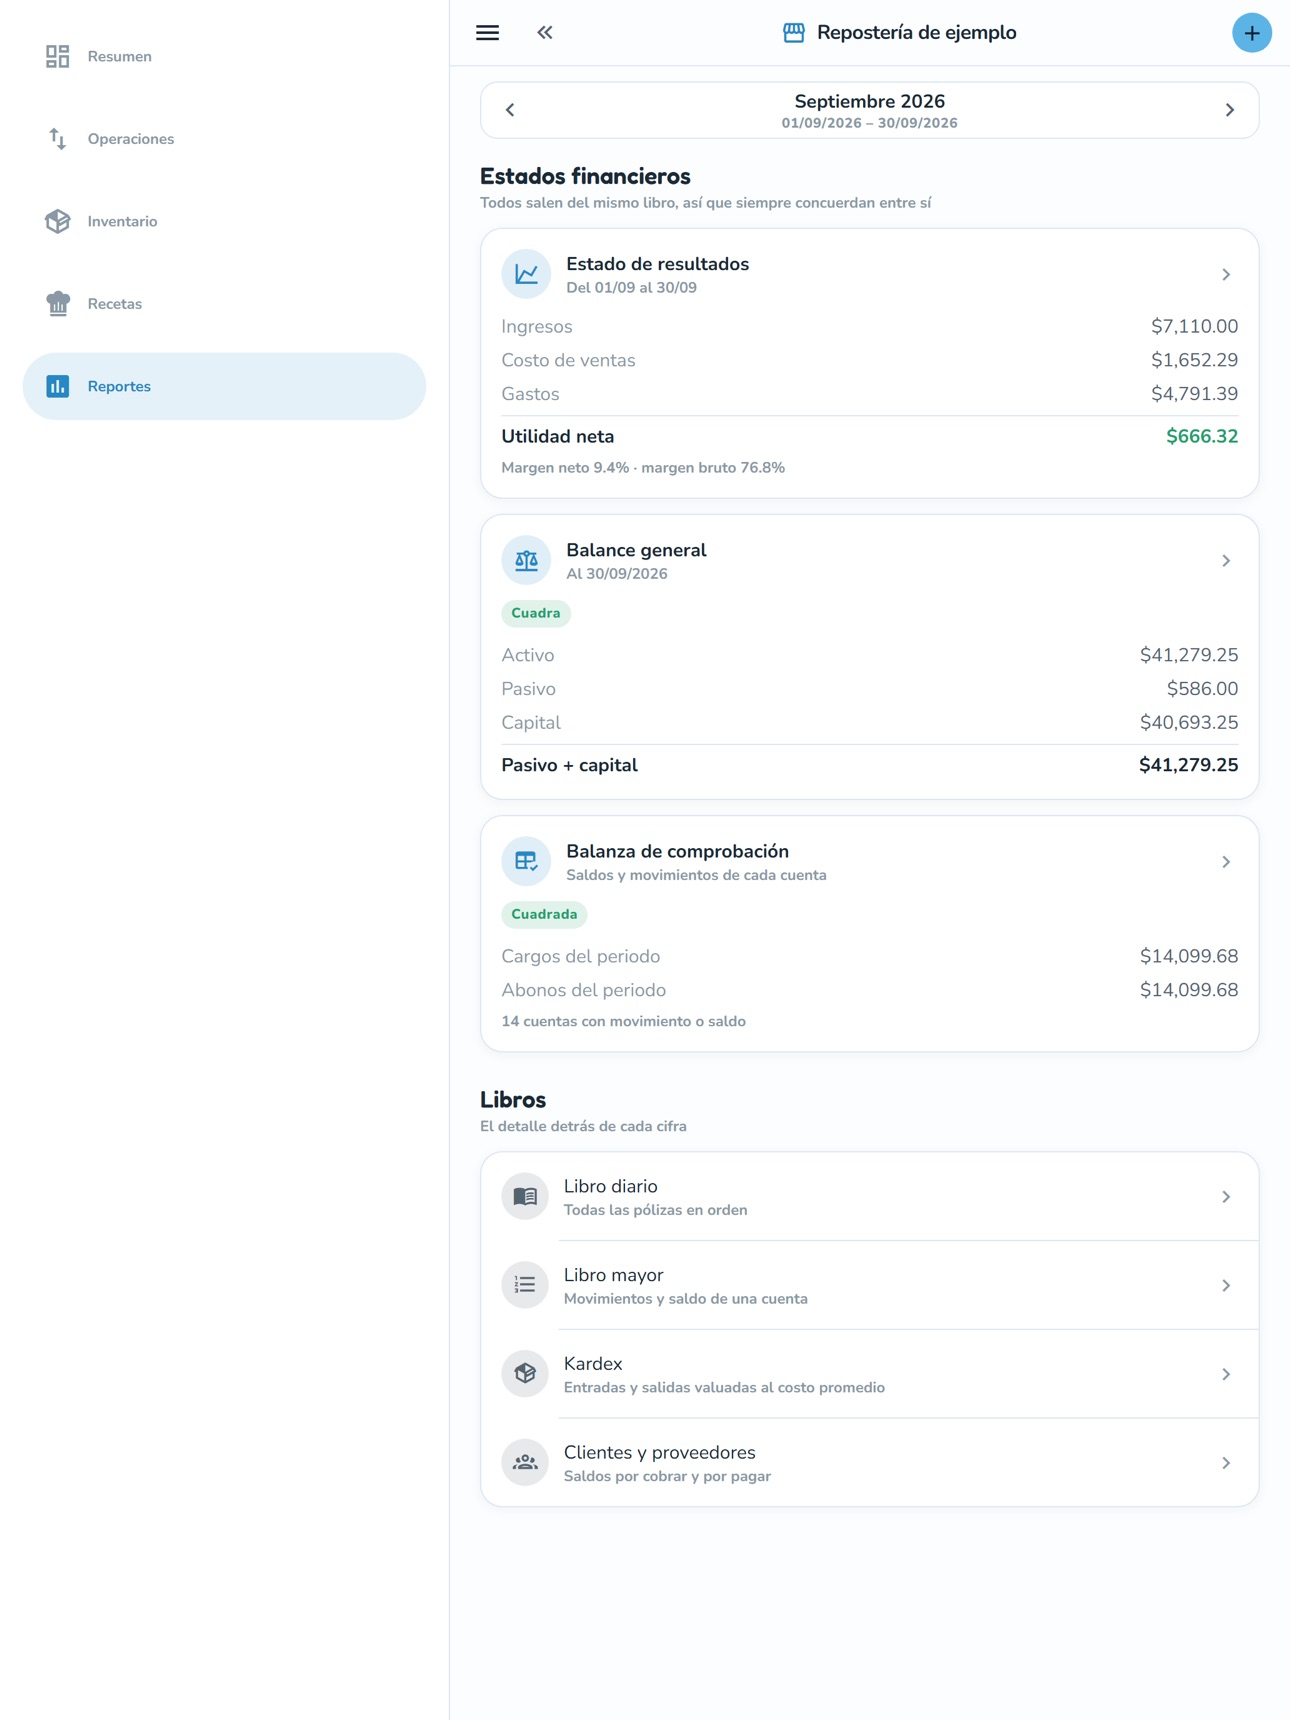Viewport: 1290px width, 1720px height.
Task: Open the Balanza de comprobación title
Action: (x=677, y=851)
